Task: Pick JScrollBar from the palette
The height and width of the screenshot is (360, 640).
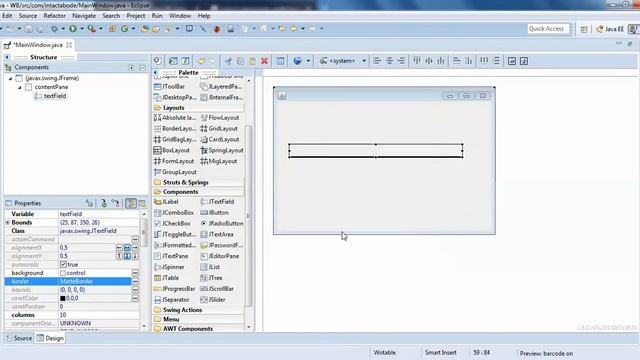Action: point(217,289)
